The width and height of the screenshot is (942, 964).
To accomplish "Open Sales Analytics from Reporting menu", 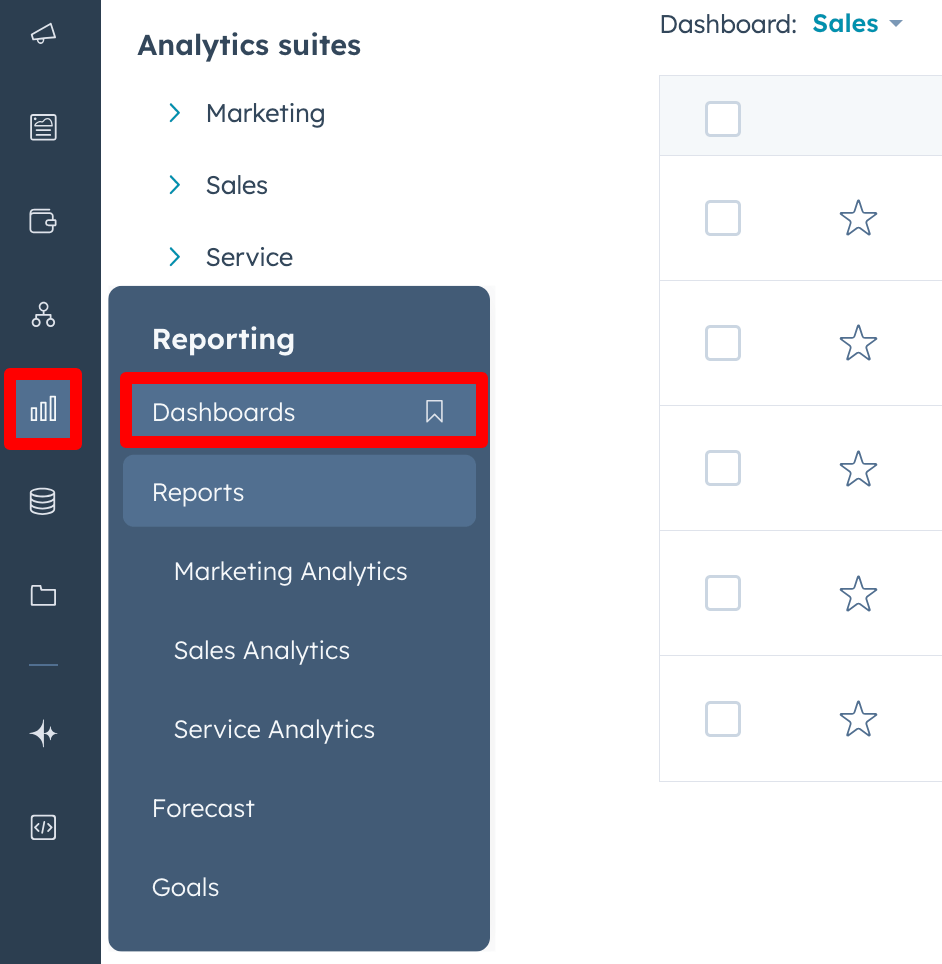I will 261,650.
